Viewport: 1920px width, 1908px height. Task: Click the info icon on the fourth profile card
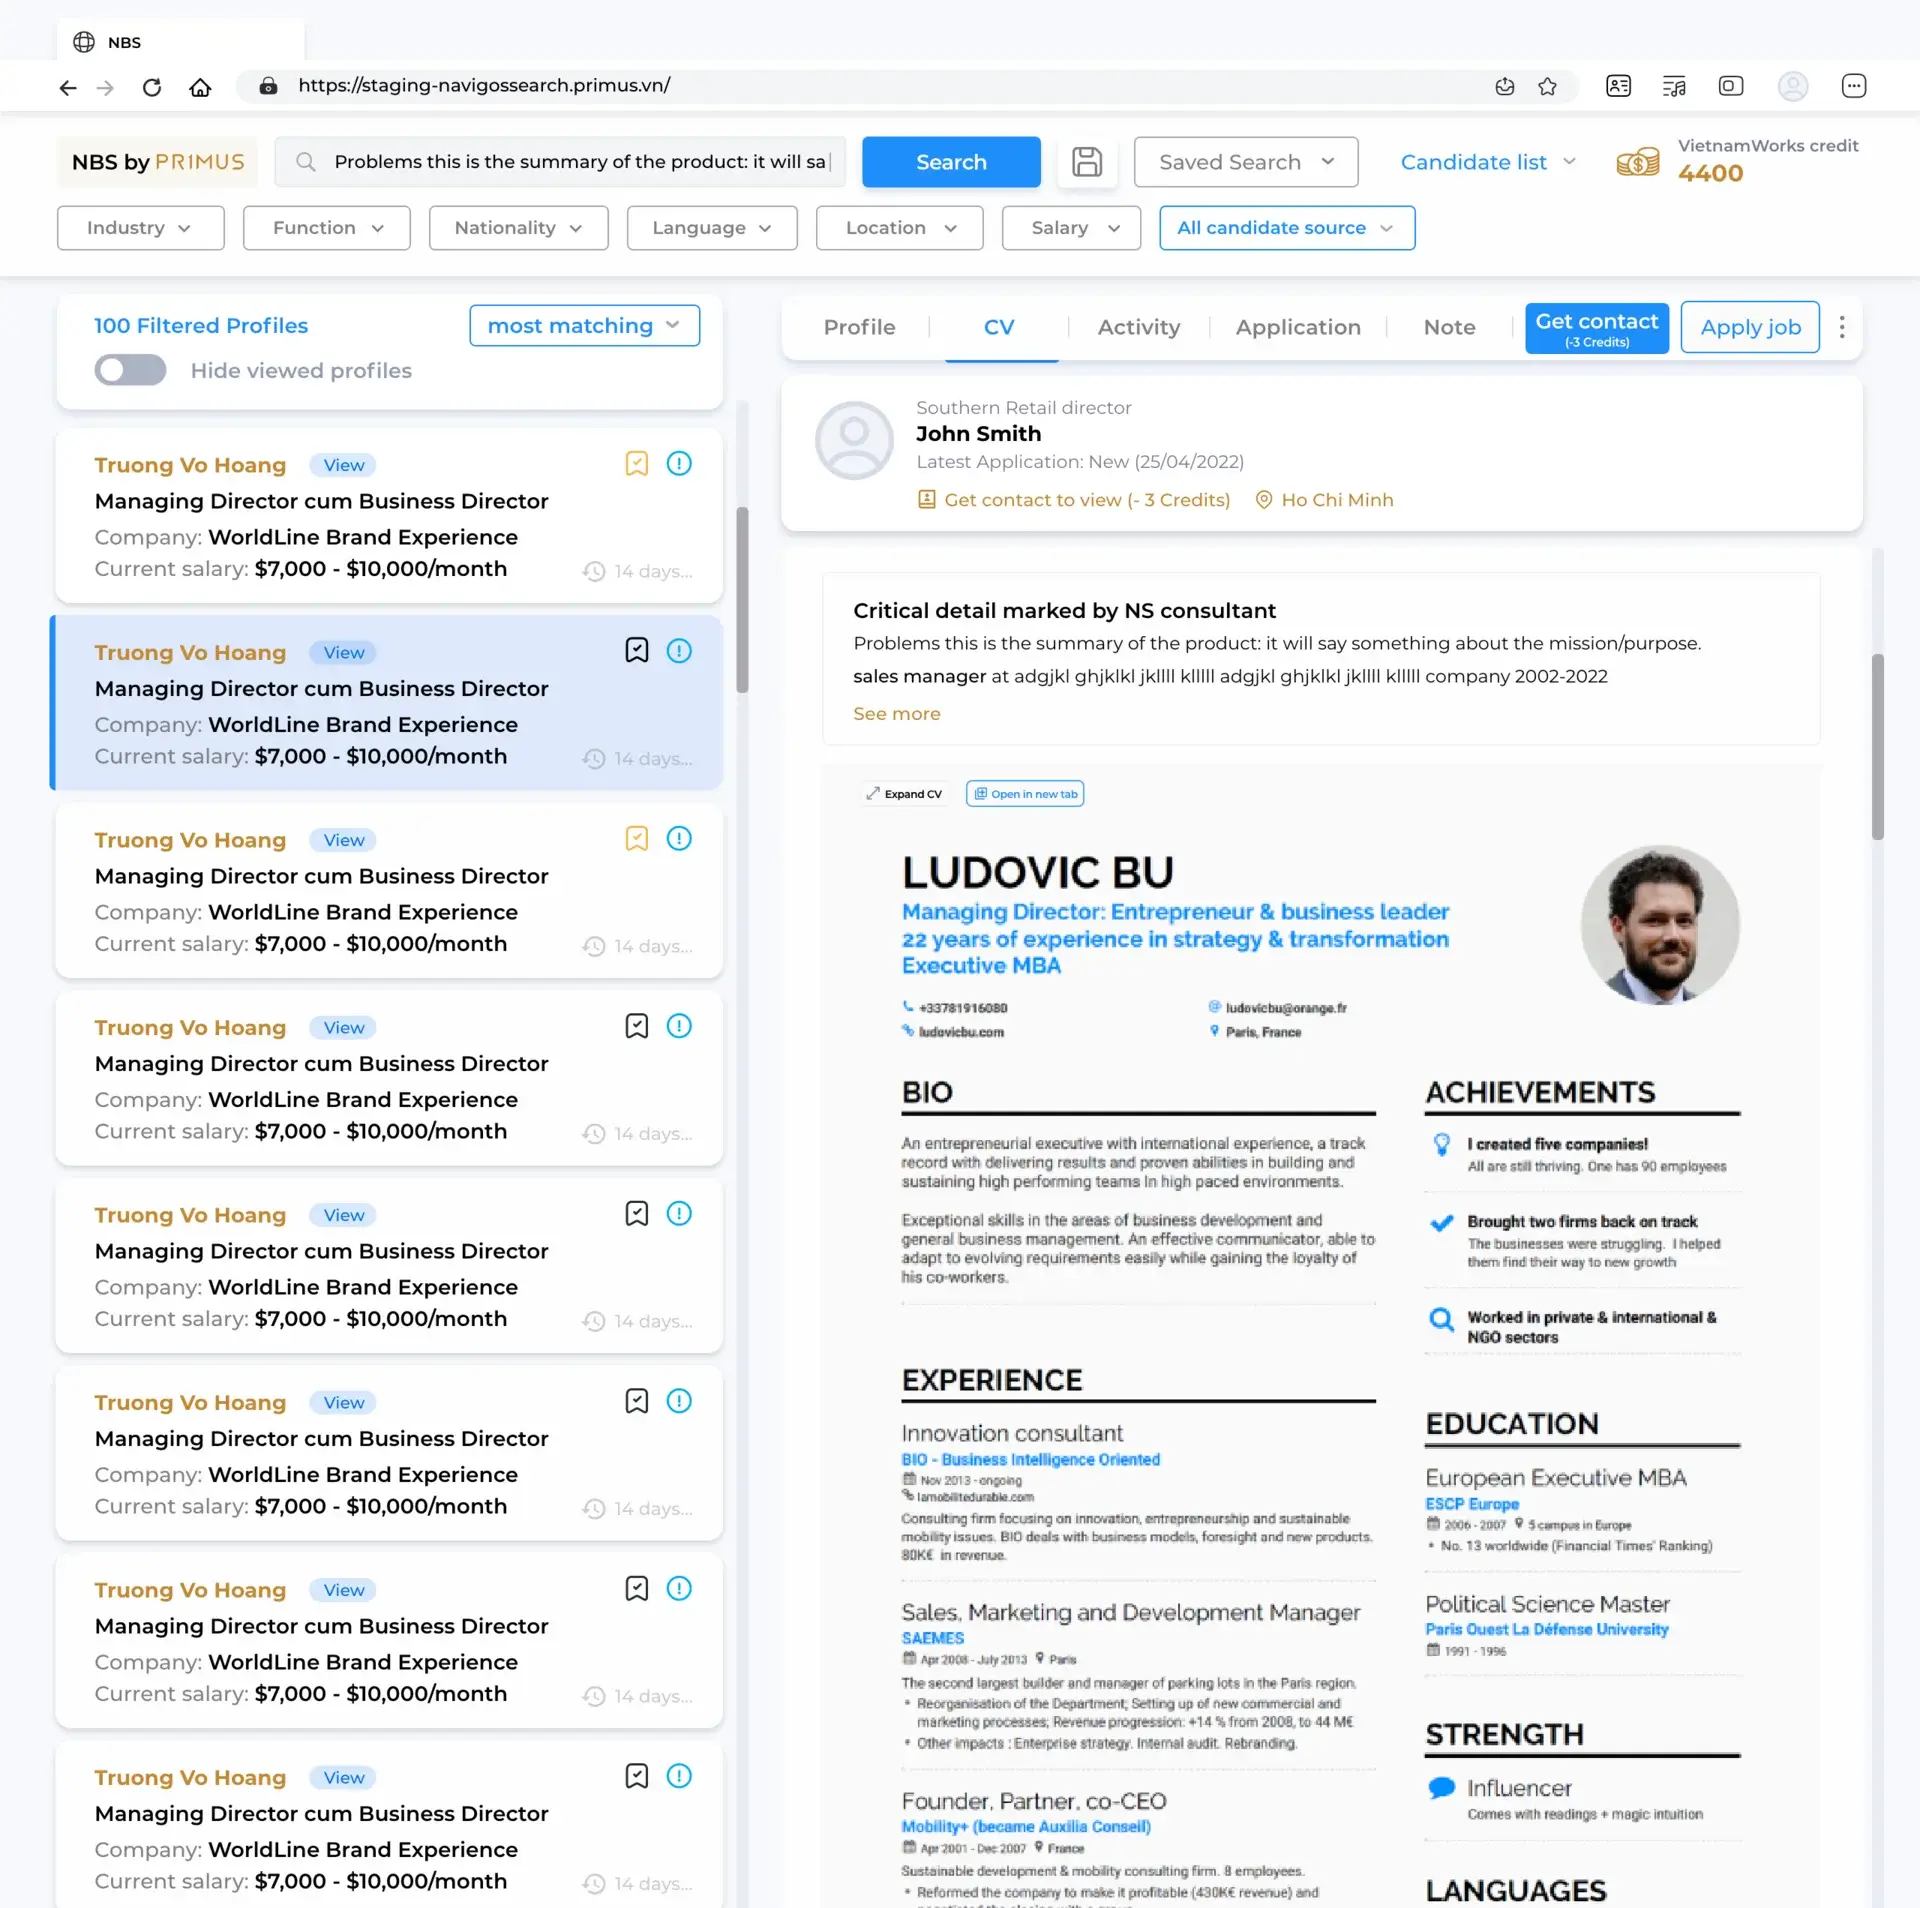pos(679,1026)
